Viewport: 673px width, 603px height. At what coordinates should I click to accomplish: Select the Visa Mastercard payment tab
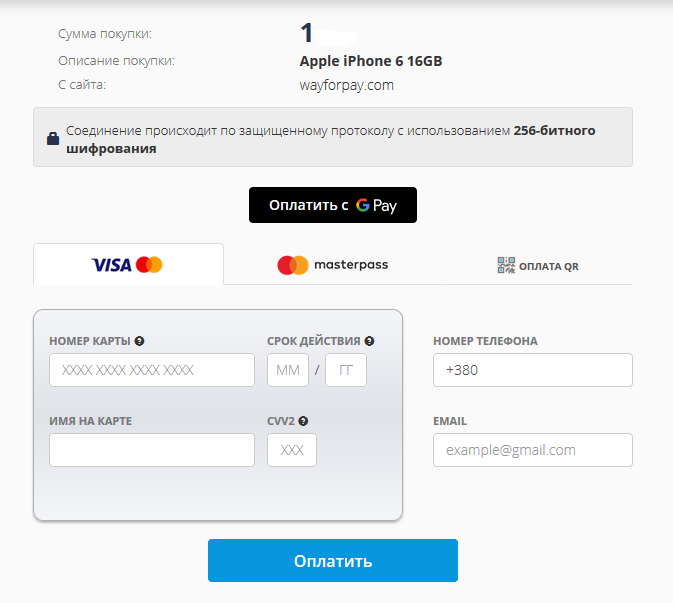[128, 264]
